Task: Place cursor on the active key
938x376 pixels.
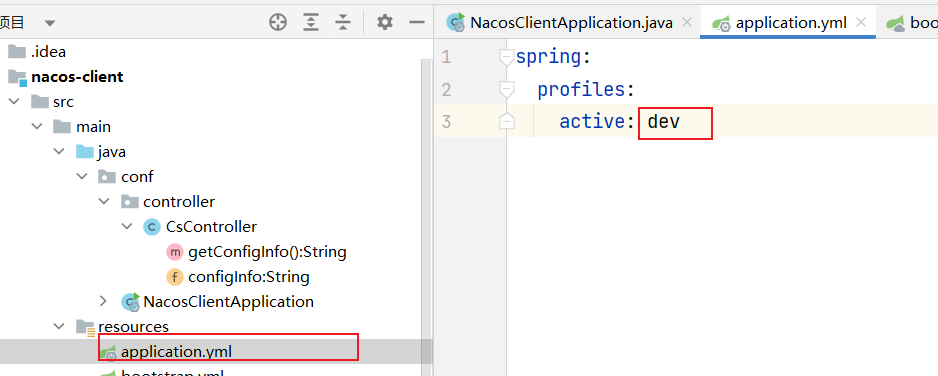Action: pyautogui.click(x=592, y=122)
